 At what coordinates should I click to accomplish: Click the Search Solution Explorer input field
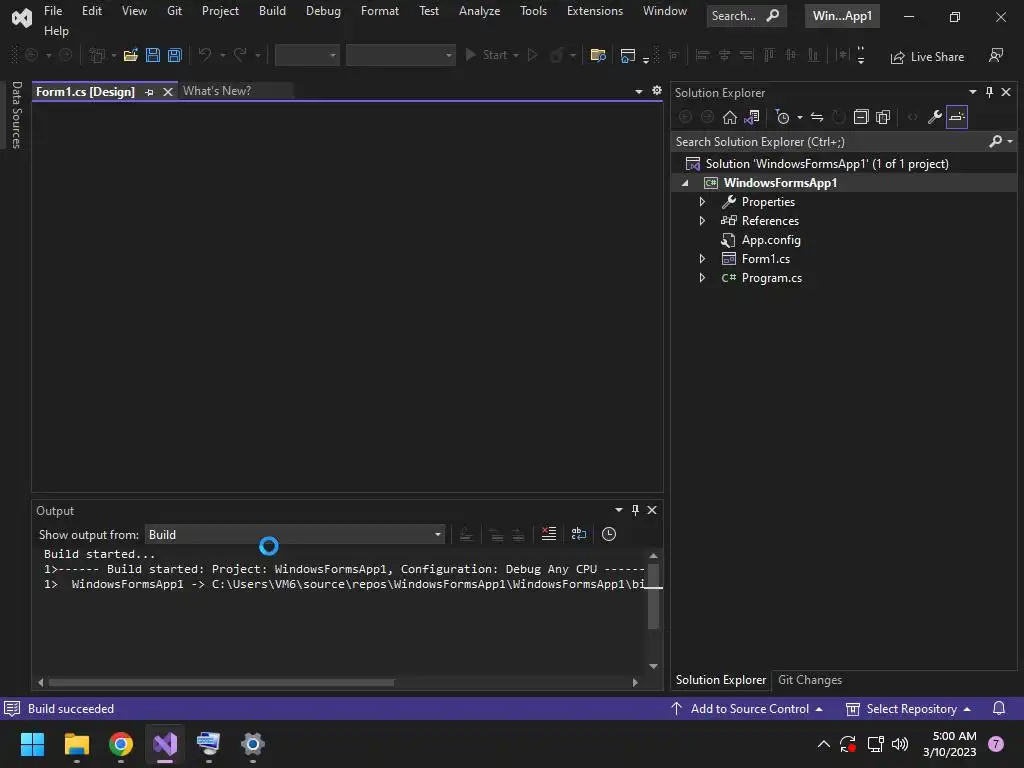829,142
